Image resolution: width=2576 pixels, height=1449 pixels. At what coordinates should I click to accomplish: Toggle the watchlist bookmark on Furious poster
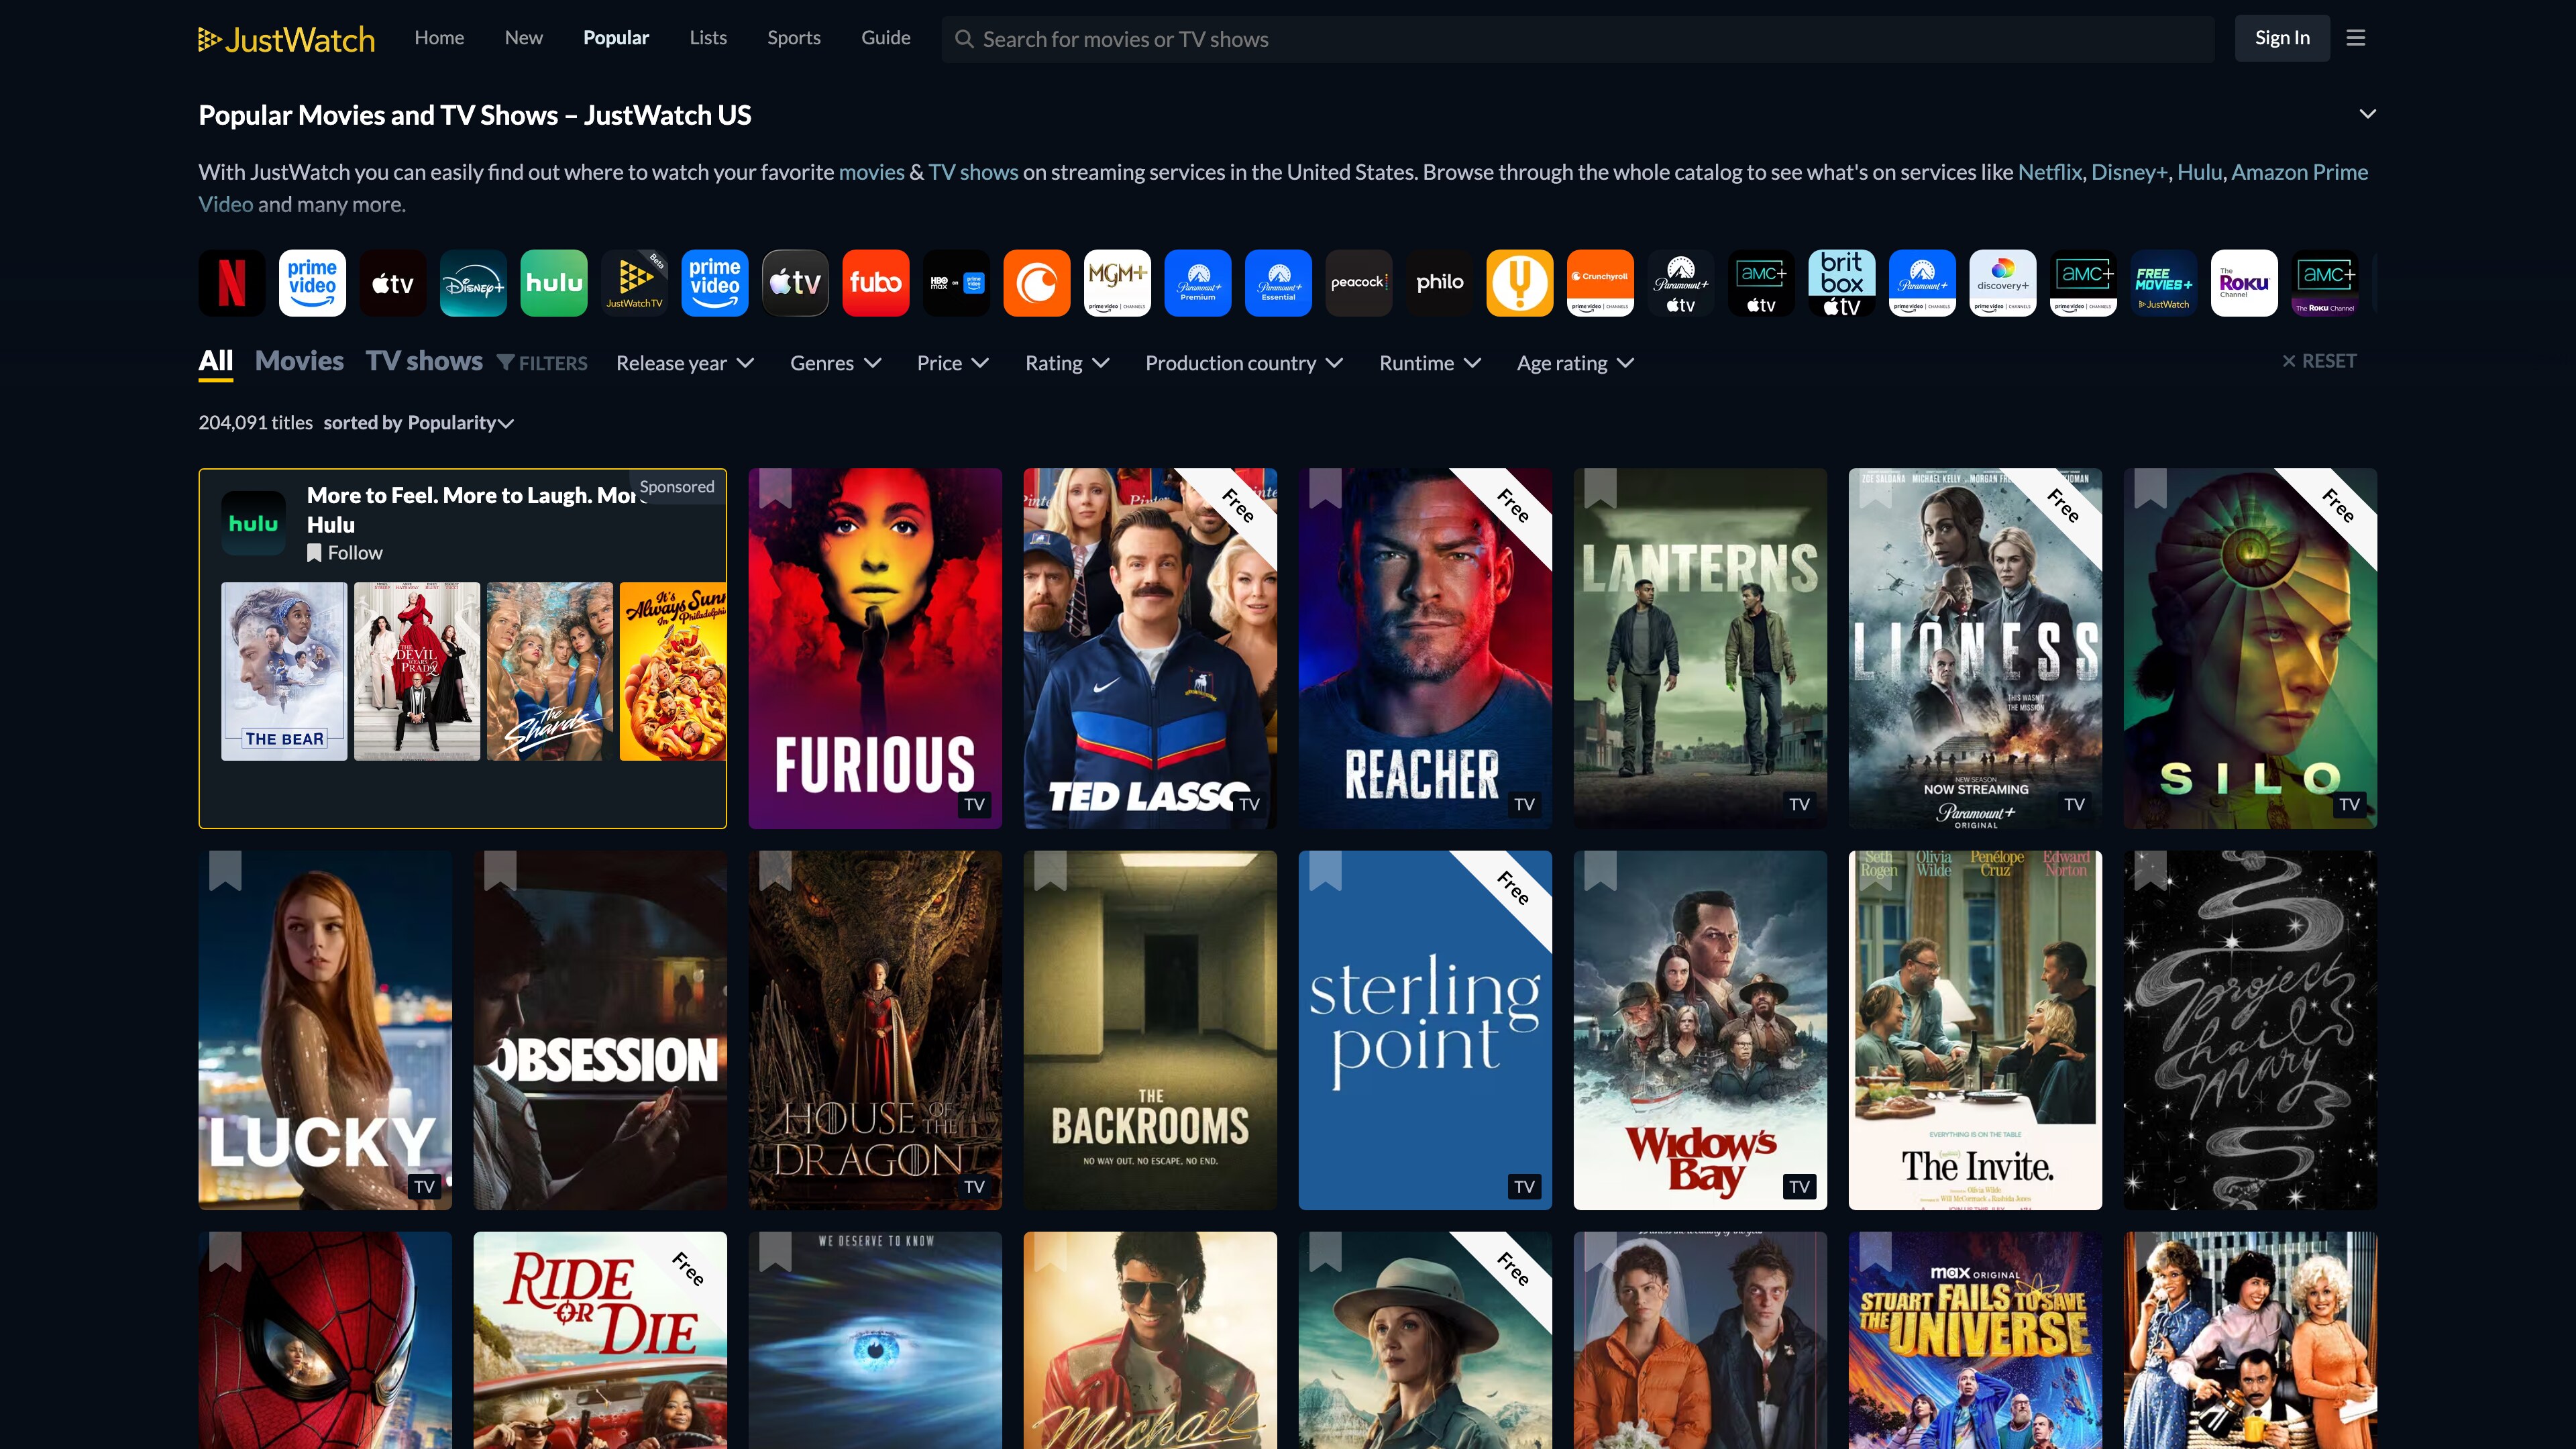(775, 489)
